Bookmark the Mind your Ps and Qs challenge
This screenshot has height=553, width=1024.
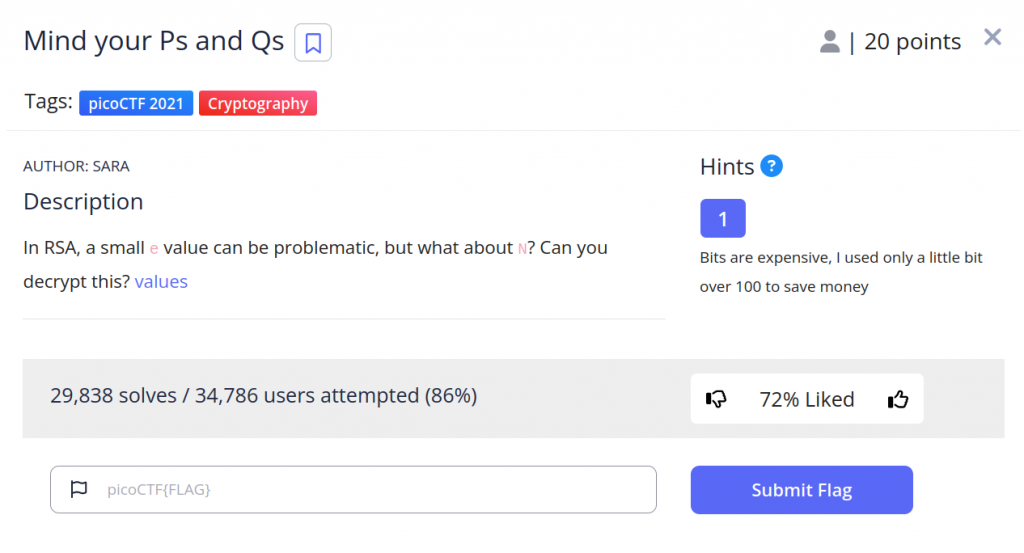pyautogui.click(x=313, y=43)
